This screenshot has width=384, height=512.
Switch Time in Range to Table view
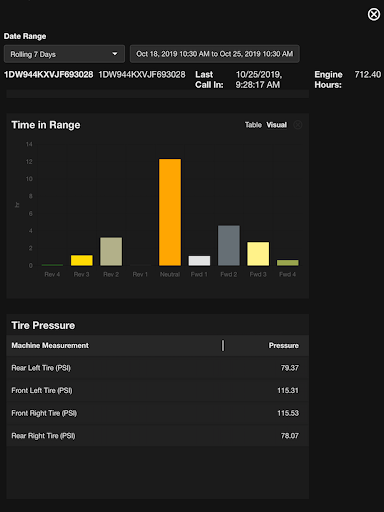coord(253,125)
